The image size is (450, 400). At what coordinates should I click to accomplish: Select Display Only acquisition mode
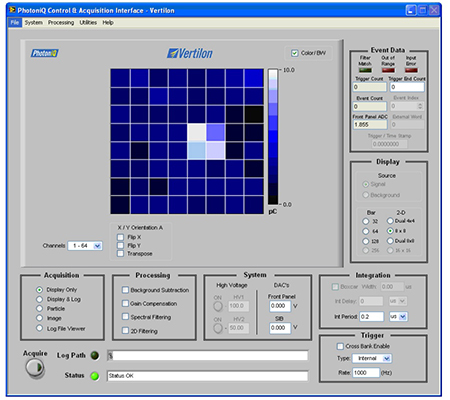[x=39, y=290]
